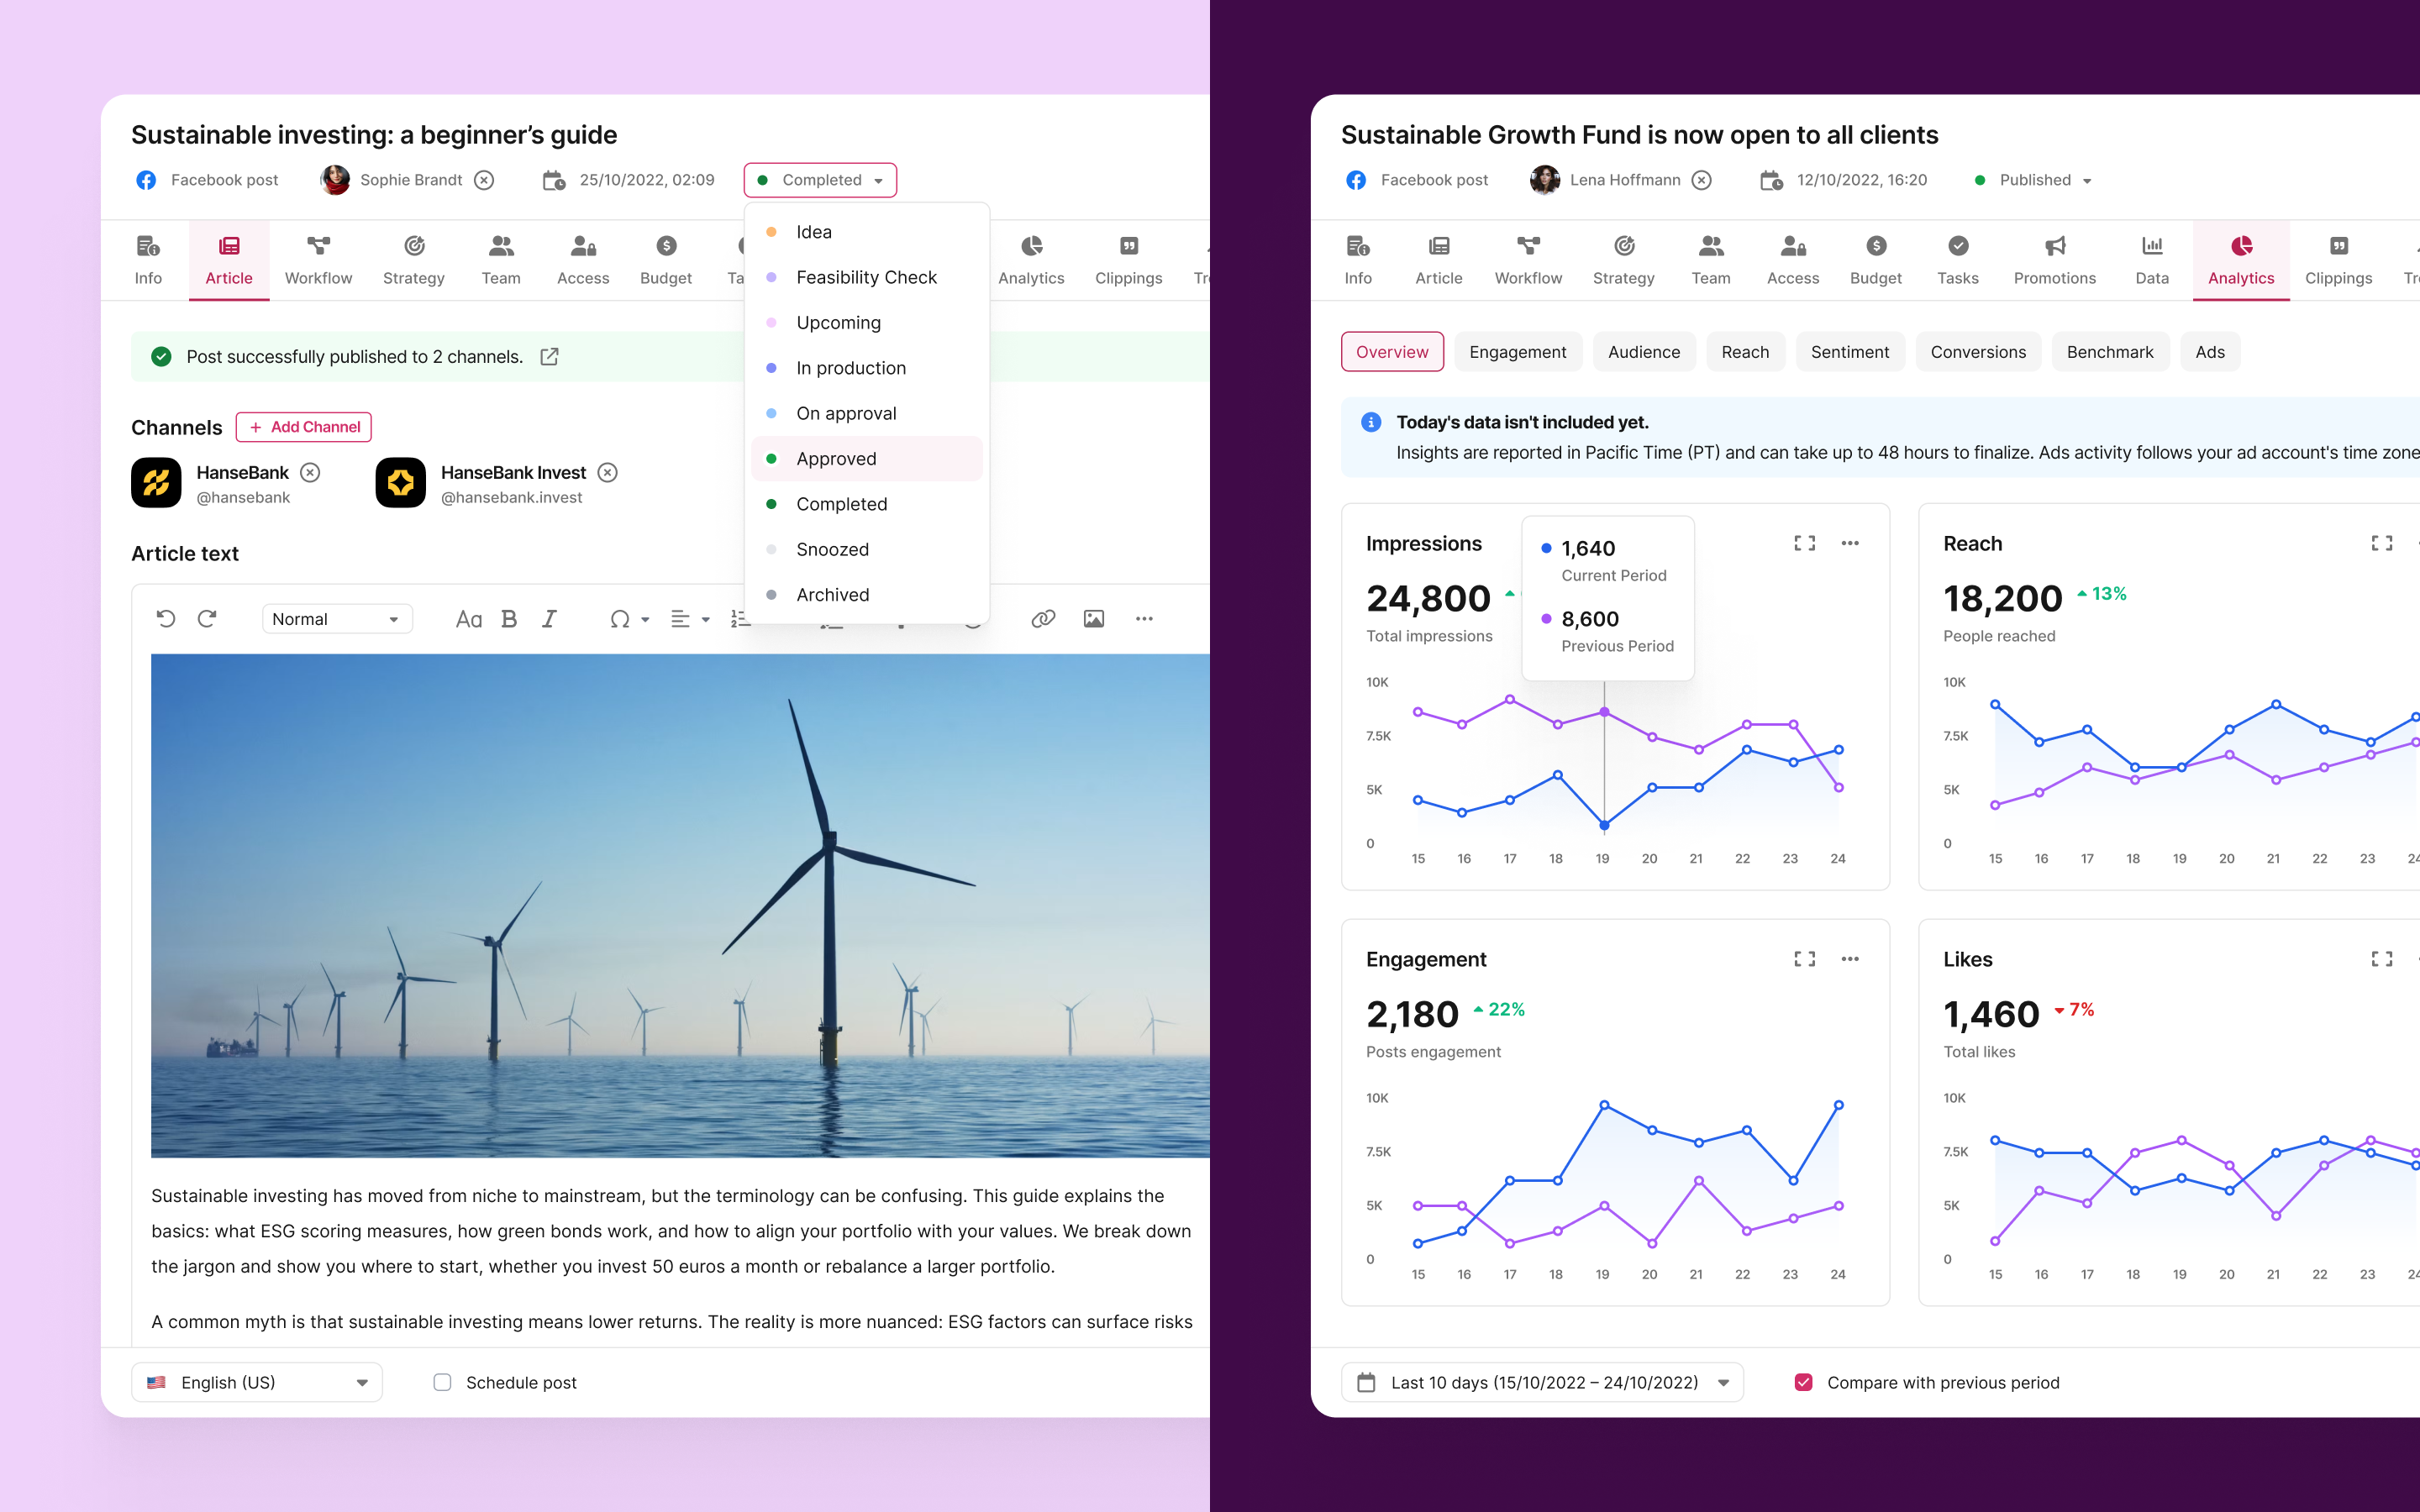The height and width of the screenshot is (1512, 2420).
Task: Remove Sophie Brandt as assignee
Action: tap(484, 180)
